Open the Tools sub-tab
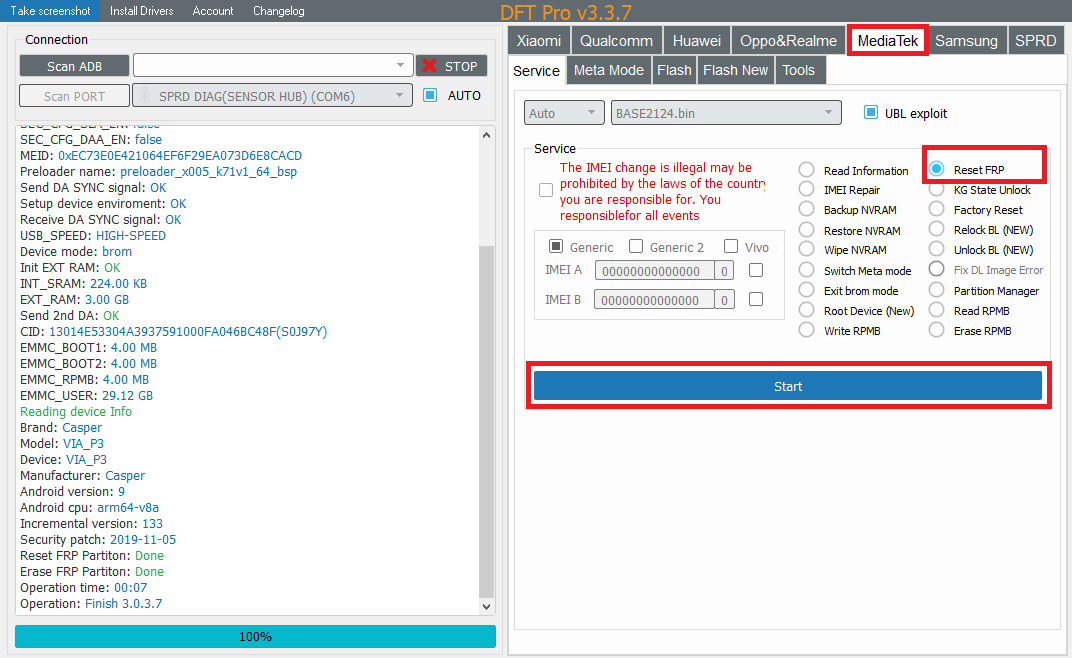1072x658 pixels. [799, 70]
